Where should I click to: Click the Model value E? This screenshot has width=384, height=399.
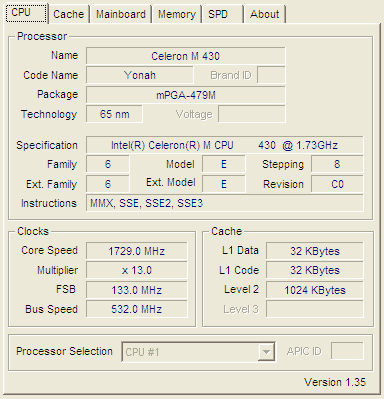pyautogui.click(x=224, y=164)
